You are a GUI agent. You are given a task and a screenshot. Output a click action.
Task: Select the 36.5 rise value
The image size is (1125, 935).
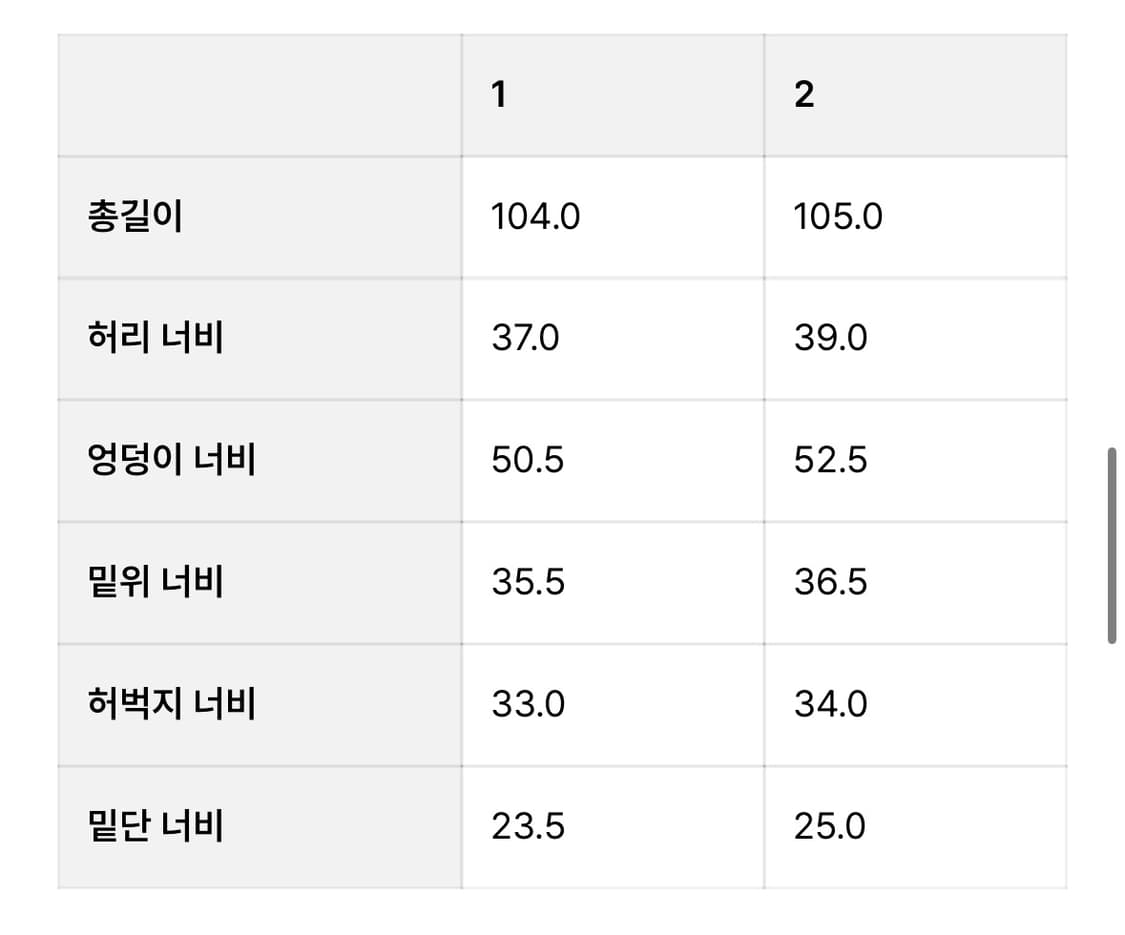click(830, 583)
